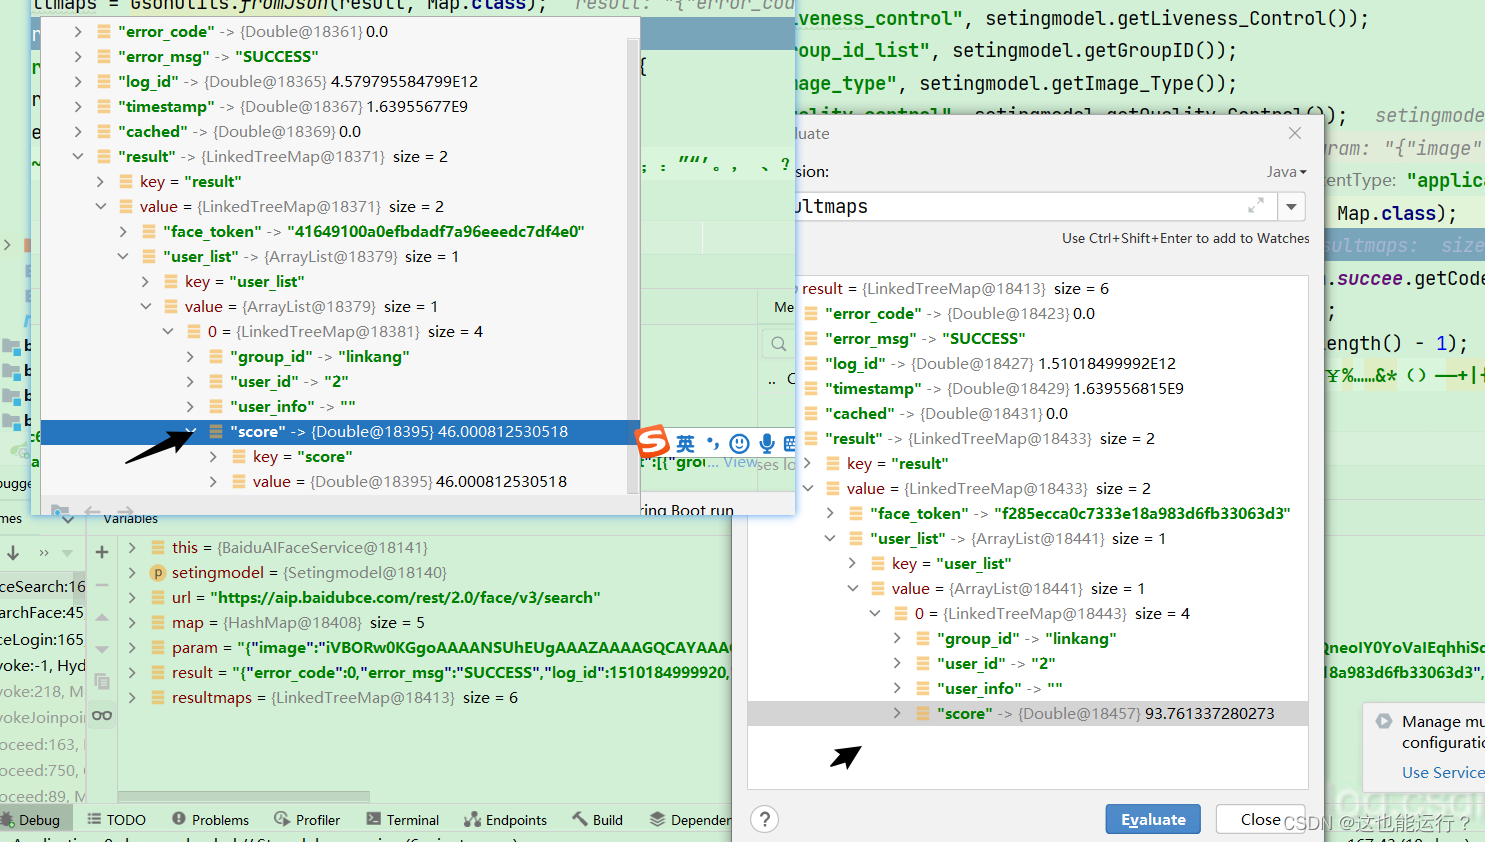Collapse value = LinkedTreeMap@18433 in Evaluate result

[x=808, y=489]
